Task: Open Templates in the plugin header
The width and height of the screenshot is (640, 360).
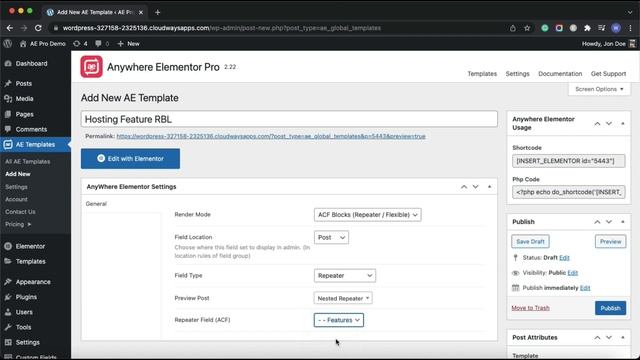Action: tap(482, 74)
